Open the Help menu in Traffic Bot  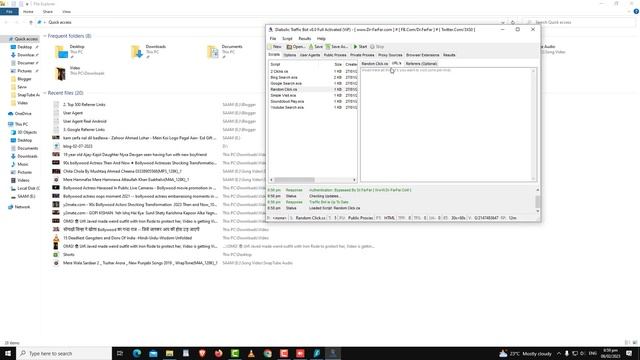click(321, 38)
